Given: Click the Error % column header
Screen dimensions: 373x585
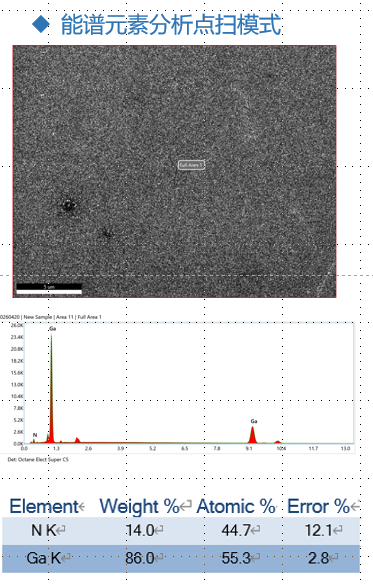Looking at the screenshot, I should [x=319, y=506].
